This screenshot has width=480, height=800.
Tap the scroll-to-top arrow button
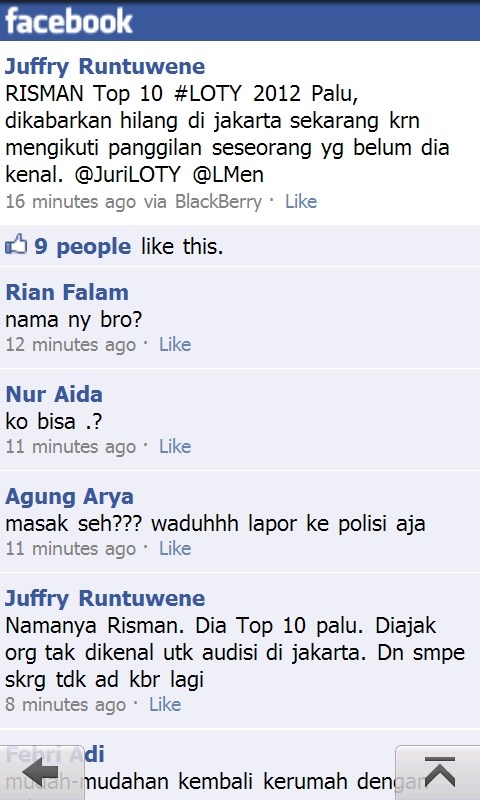439,772
